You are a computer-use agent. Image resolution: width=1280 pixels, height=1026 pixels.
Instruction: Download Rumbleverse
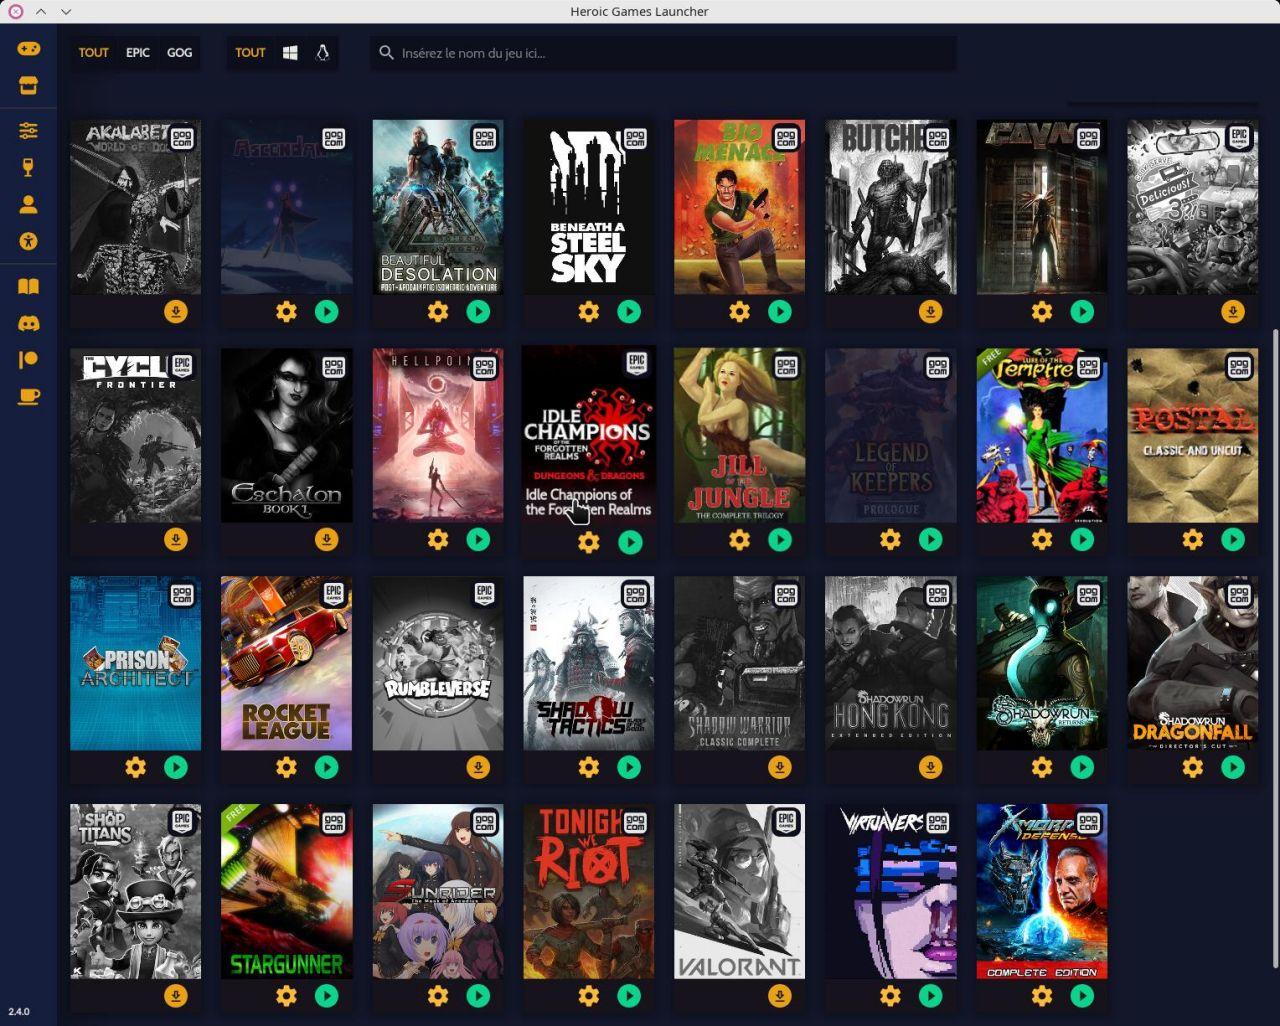point(478,768)
